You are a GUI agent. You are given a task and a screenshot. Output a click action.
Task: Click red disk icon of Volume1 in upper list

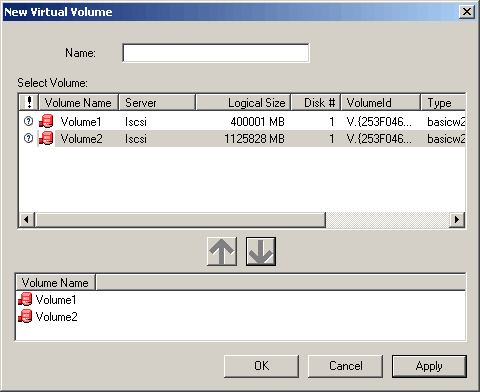[46, 121]
